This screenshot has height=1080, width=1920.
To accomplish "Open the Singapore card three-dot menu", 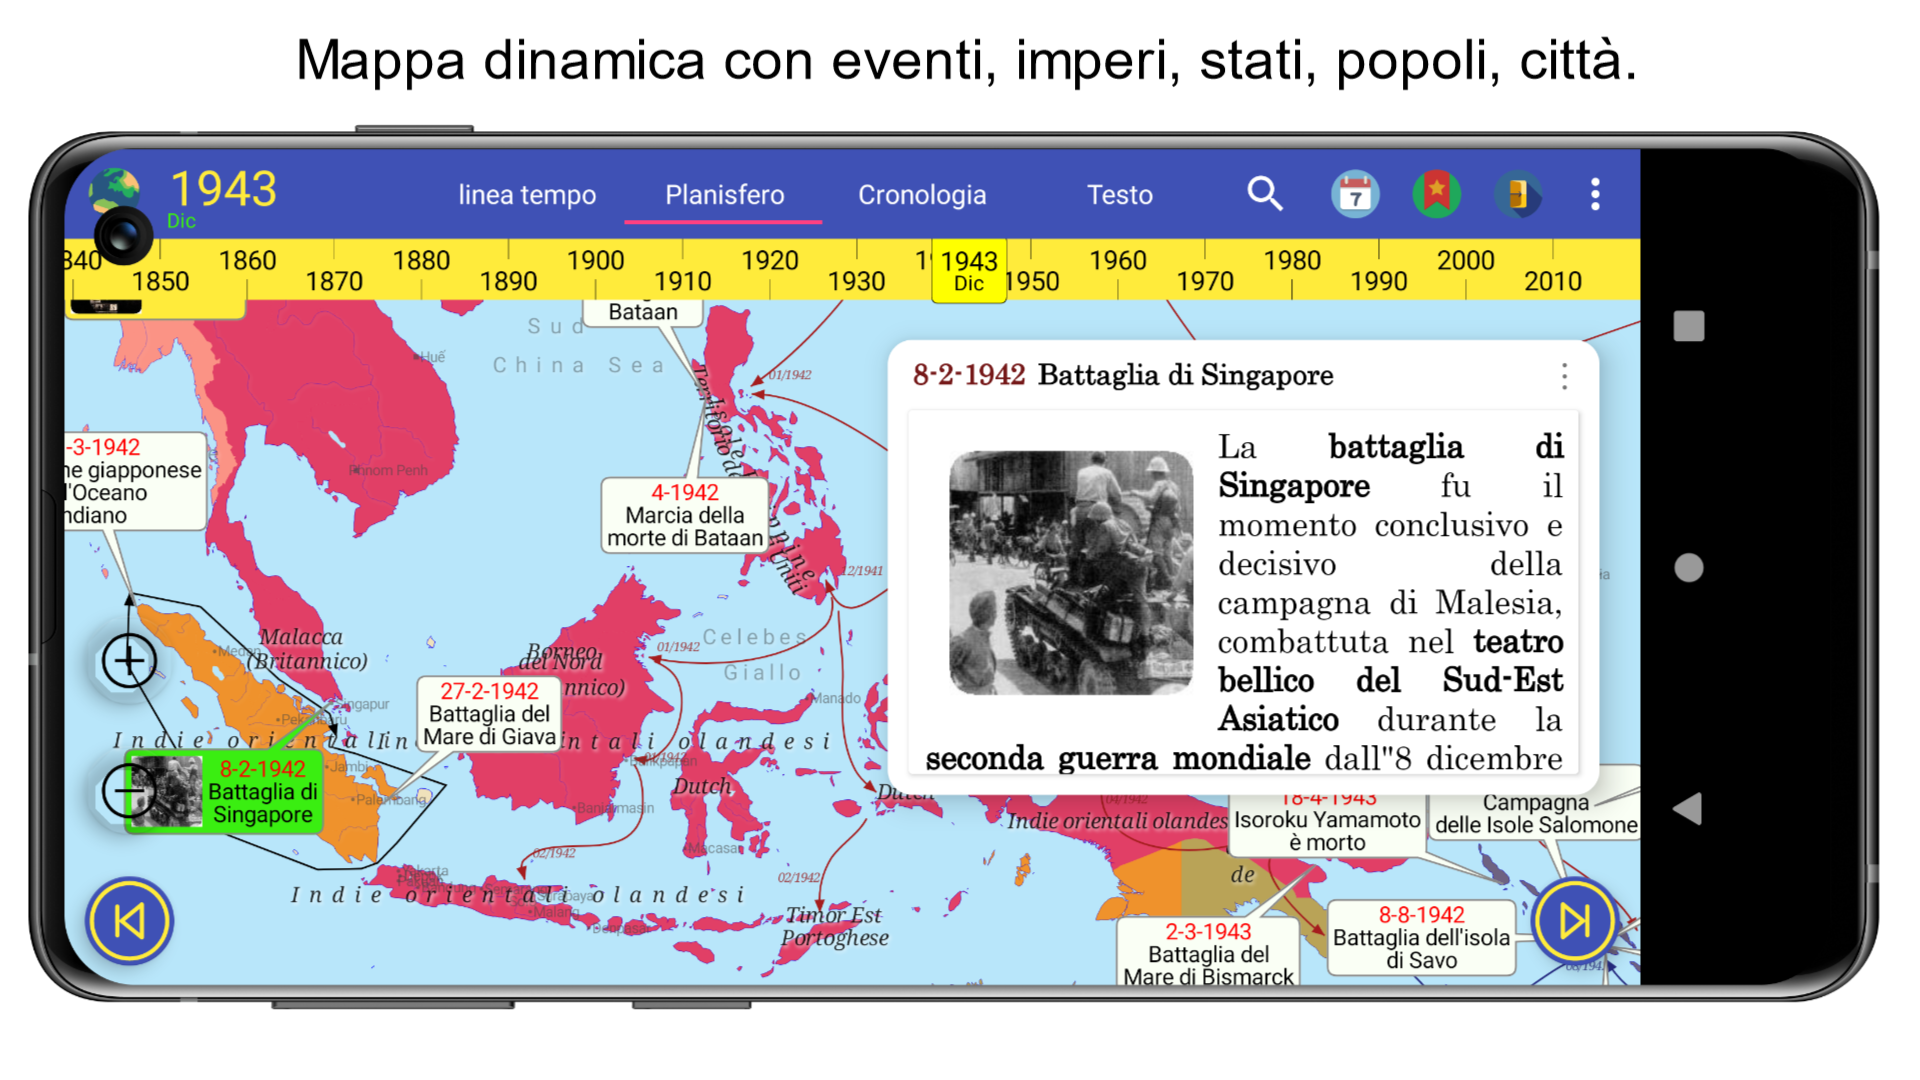I will point(1564,376).
